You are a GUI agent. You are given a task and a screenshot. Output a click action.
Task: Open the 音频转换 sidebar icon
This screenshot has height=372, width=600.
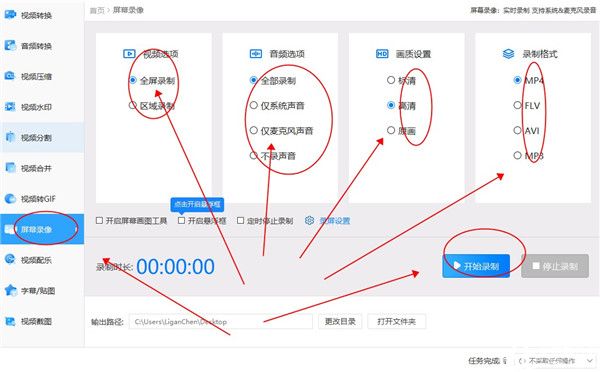click(10, 46)
